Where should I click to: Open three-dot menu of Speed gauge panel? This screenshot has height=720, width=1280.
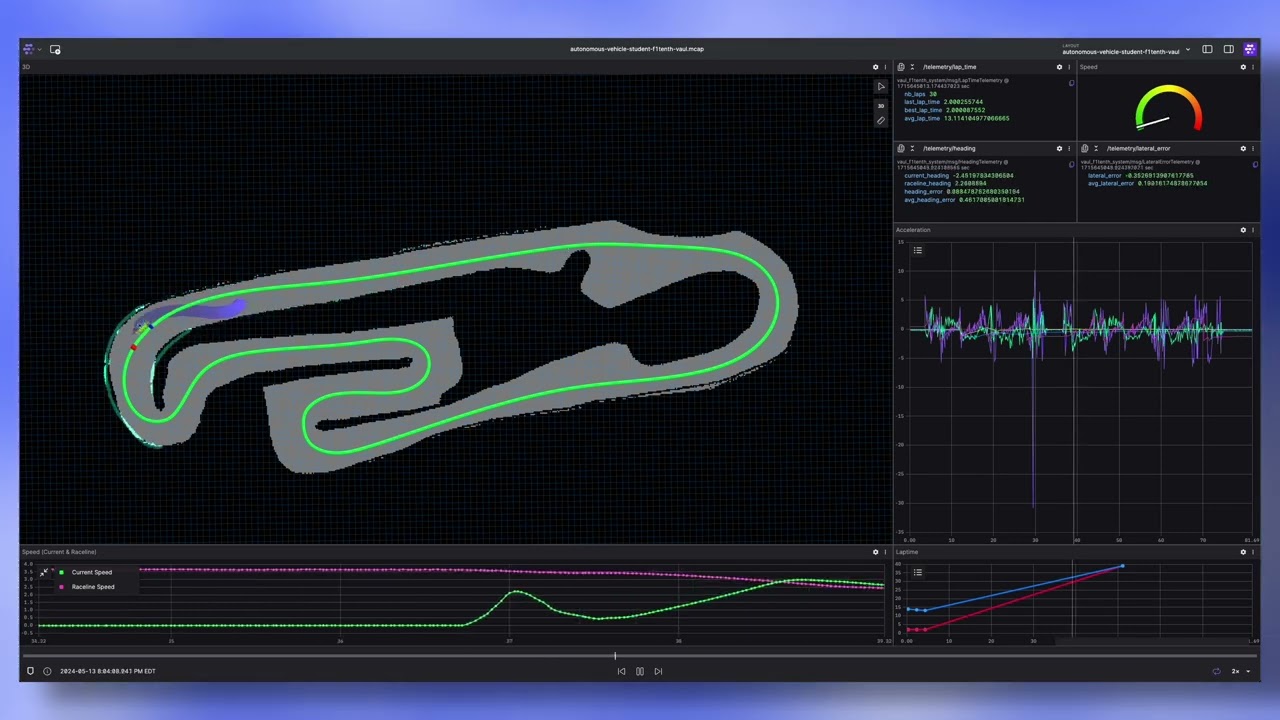click(1253, 67)
